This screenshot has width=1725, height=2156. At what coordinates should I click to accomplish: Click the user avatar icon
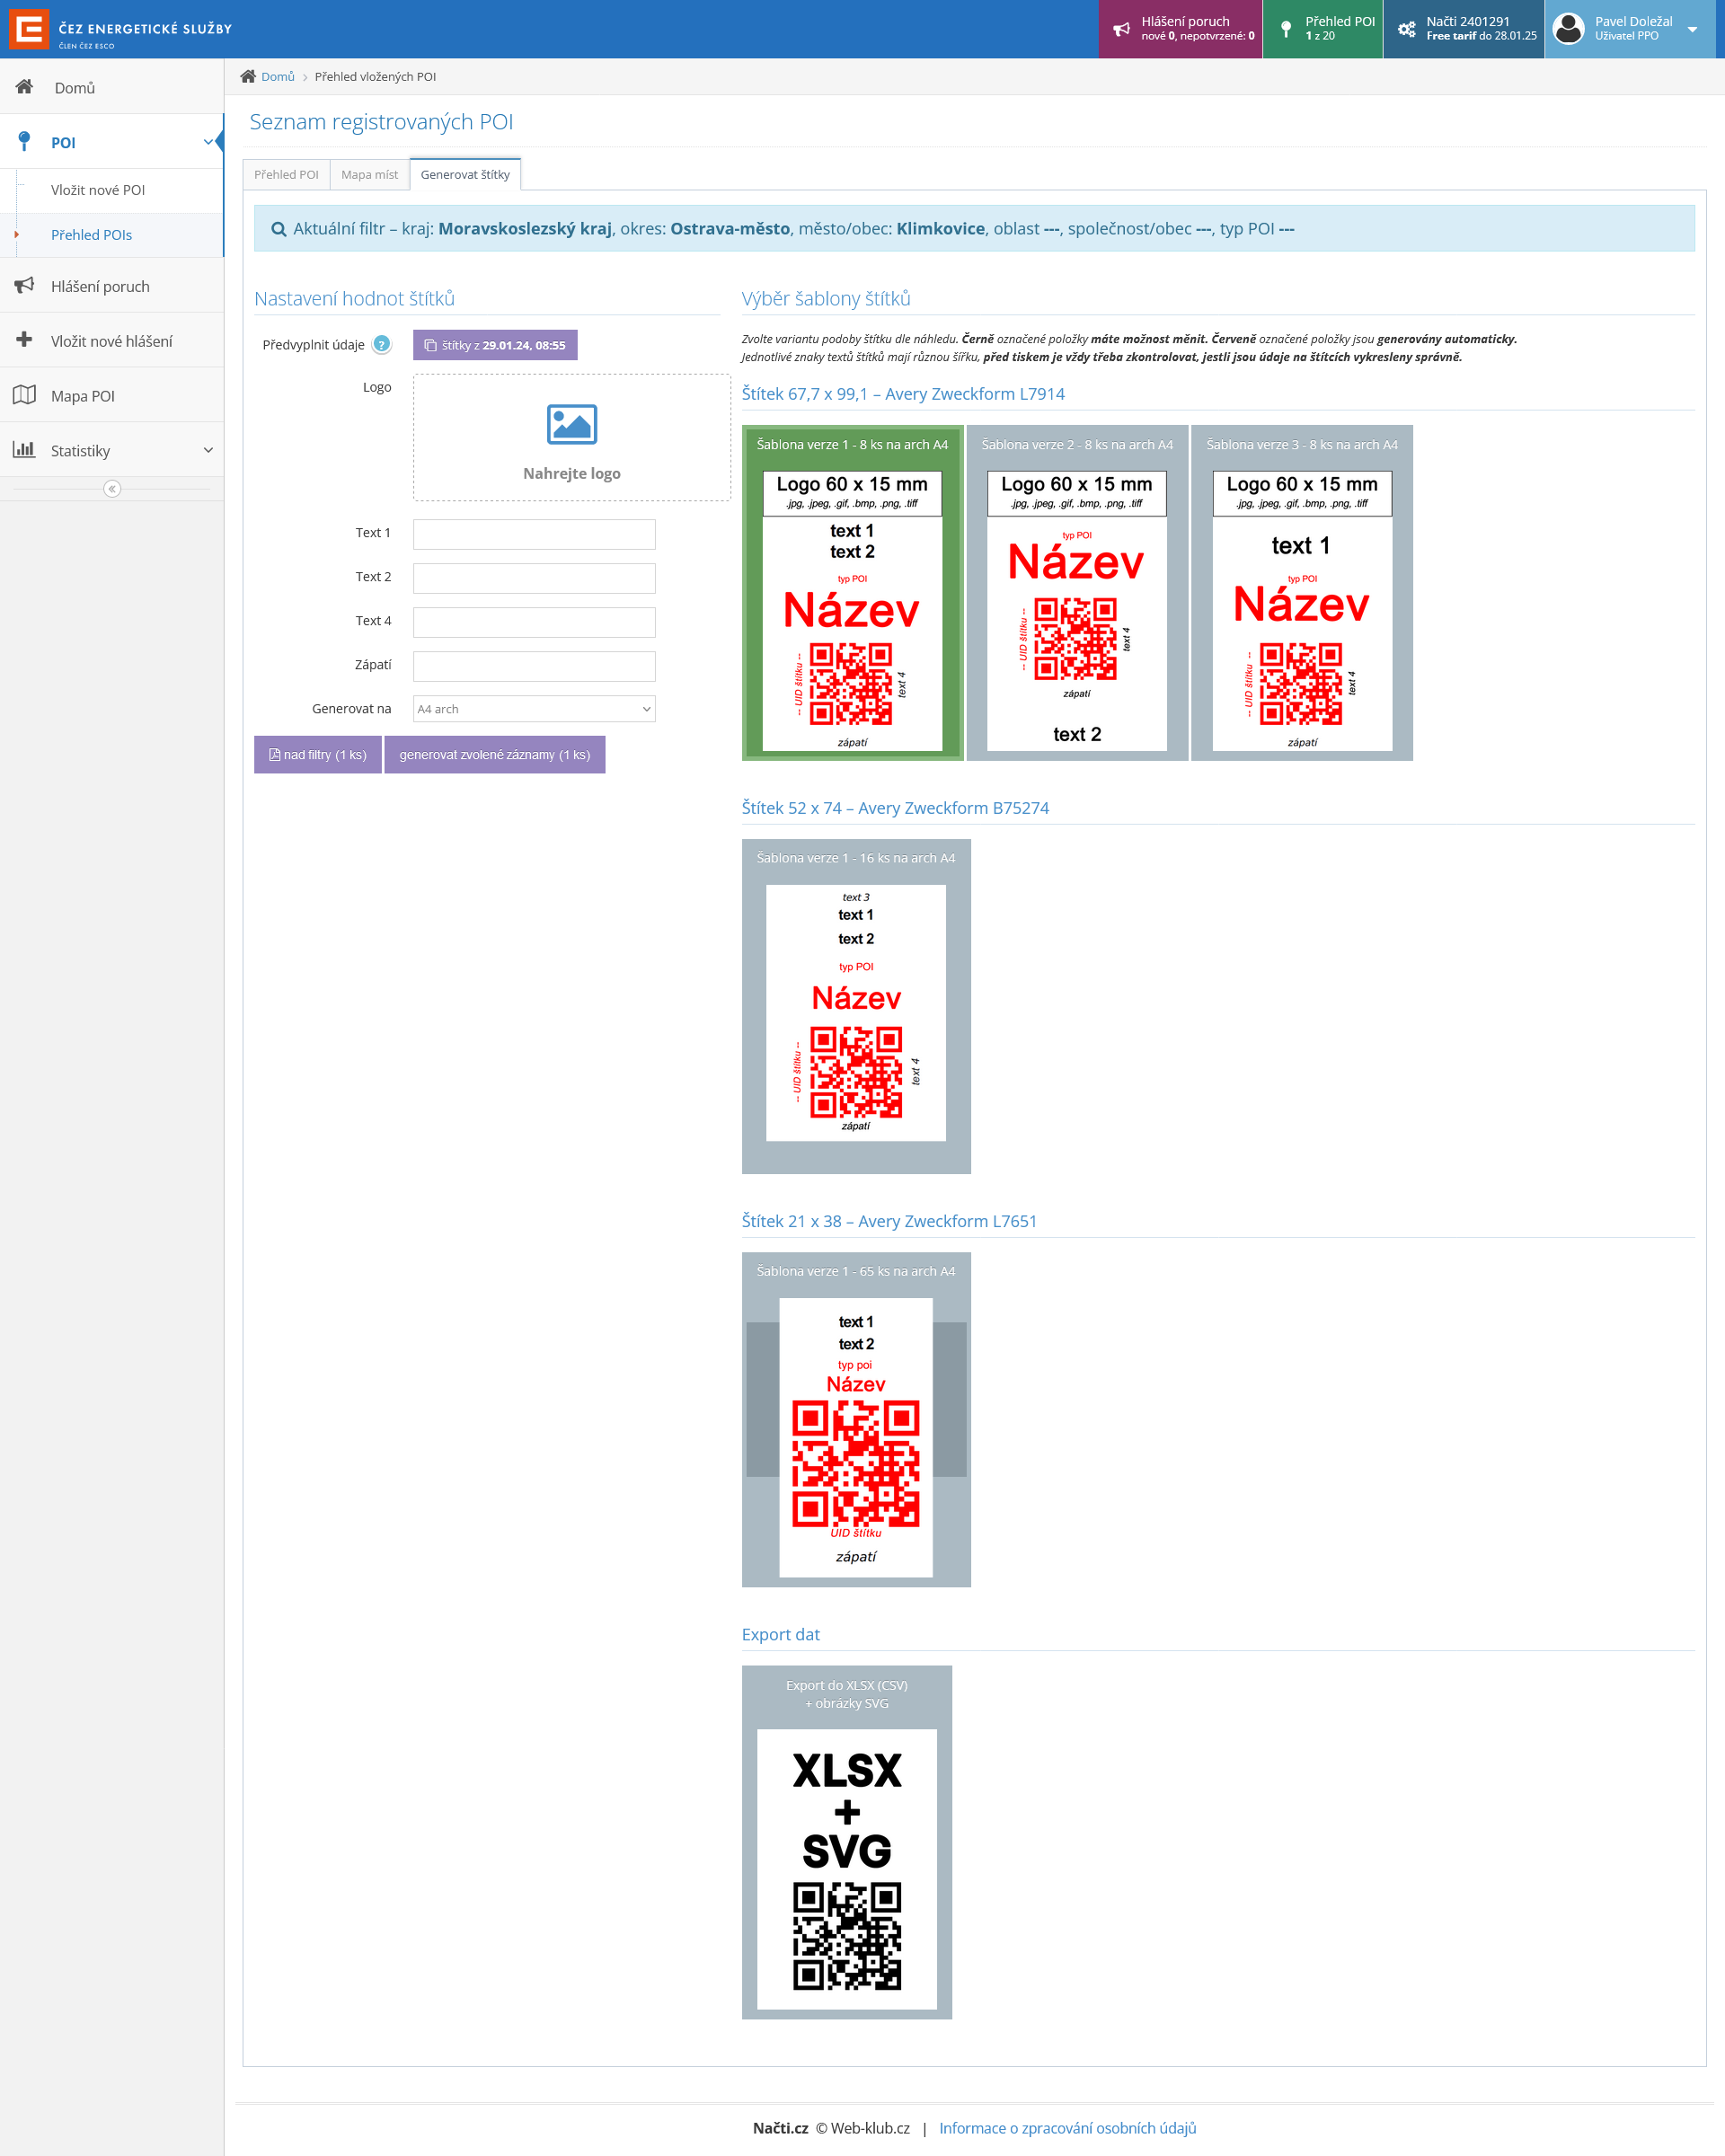coord(1568,29)
